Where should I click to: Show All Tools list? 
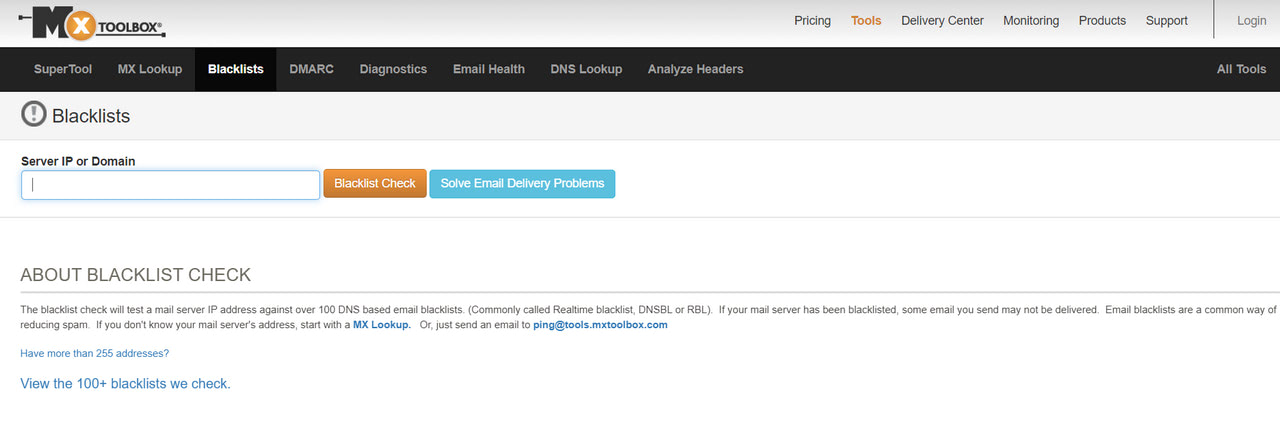pyautogui.click(x=1241, y=69)
